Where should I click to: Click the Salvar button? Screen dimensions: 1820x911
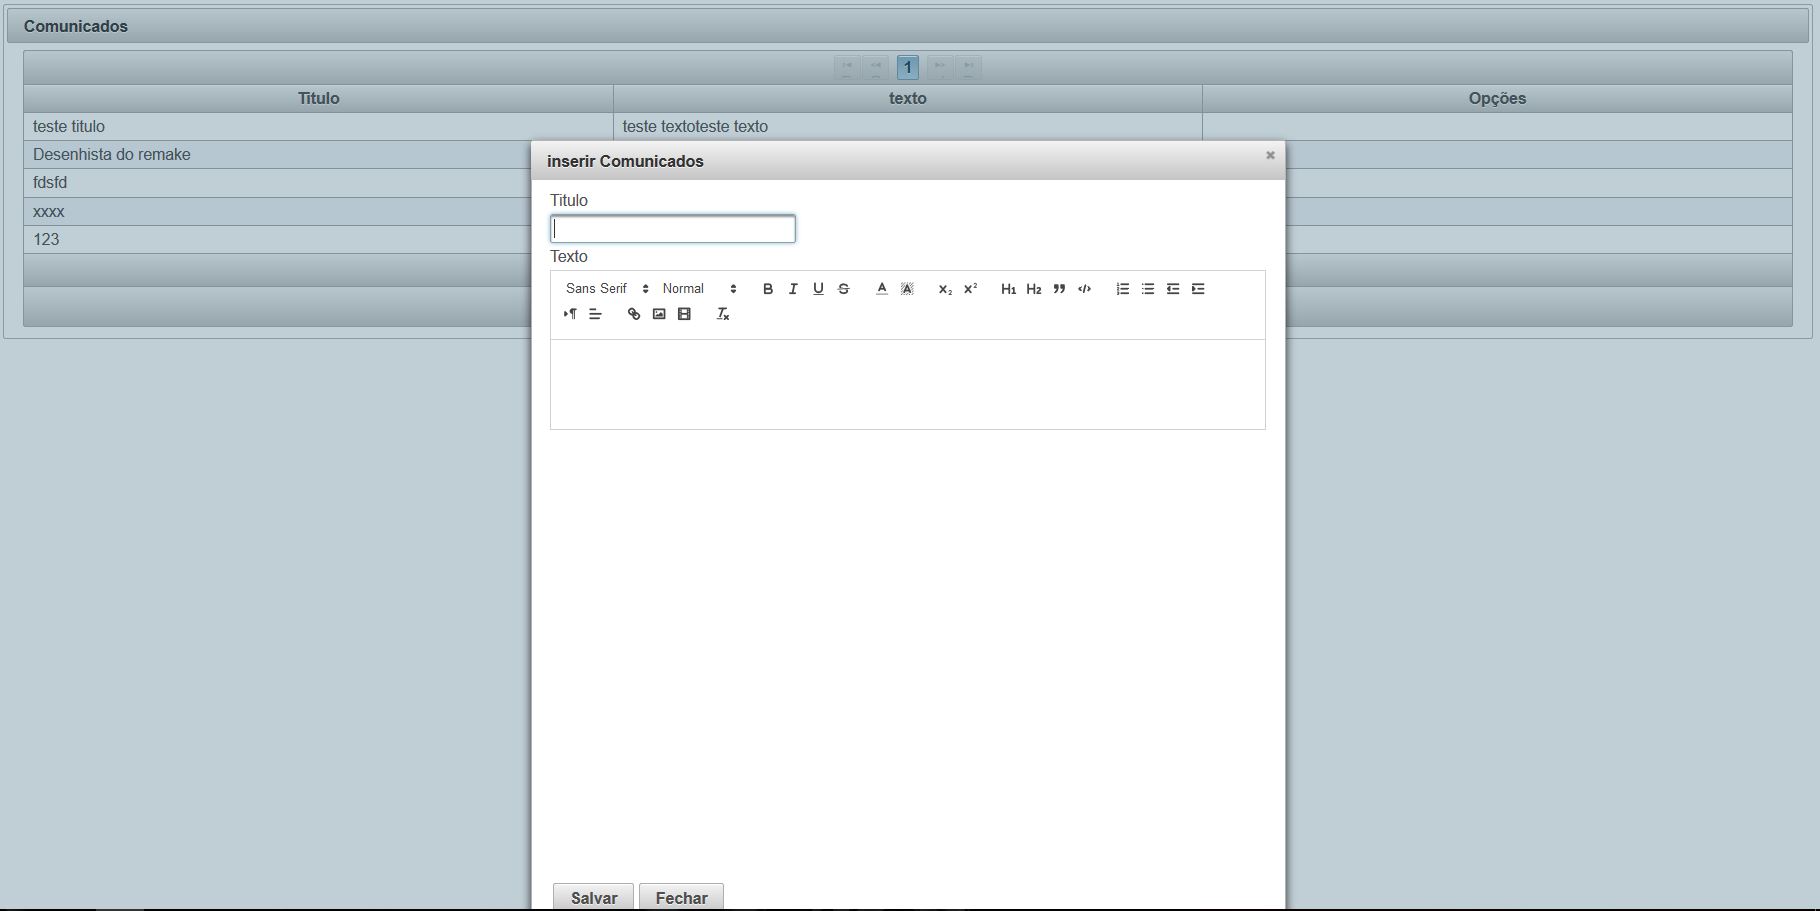(x=593, y=897)
